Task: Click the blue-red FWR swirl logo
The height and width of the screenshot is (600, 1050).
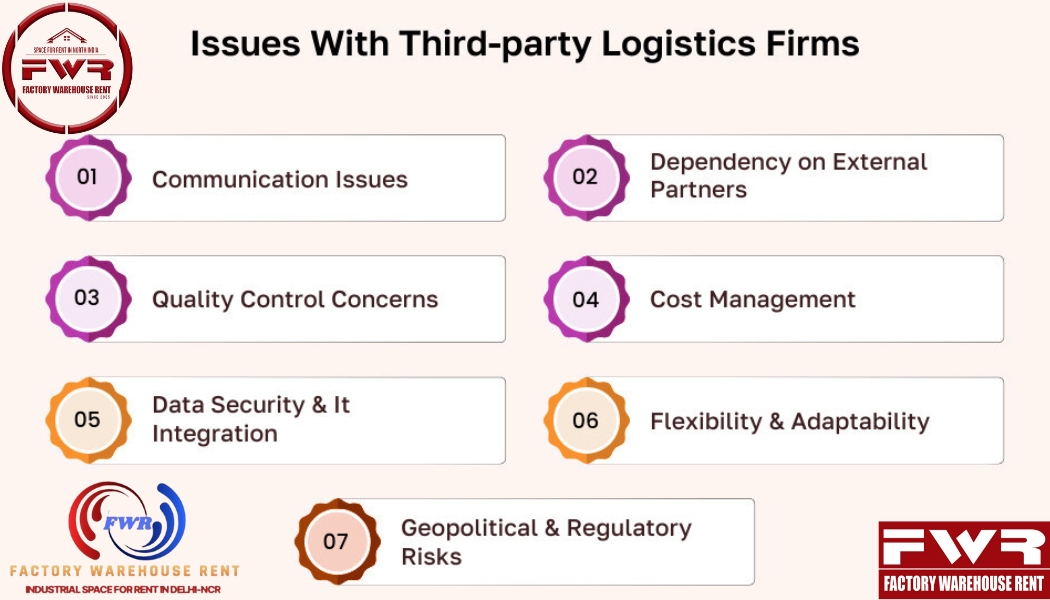Action: [126, 520]
